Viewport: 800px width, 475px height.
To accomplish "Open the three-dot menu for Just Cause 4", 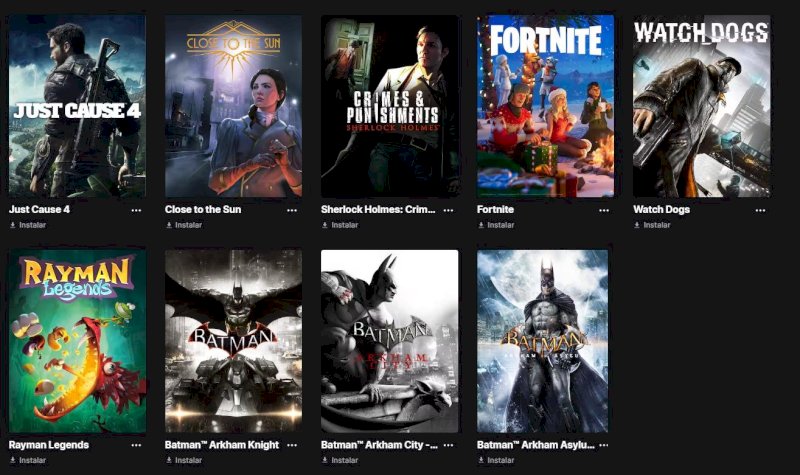I will (x=136, y=210).
